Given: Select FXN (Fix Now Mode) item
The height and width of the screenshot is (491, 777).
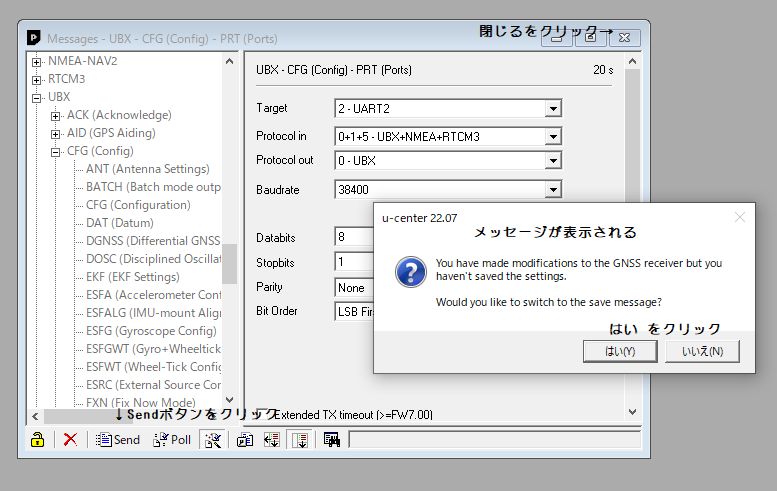Looking at the screenshot, I should coord(141,402).
